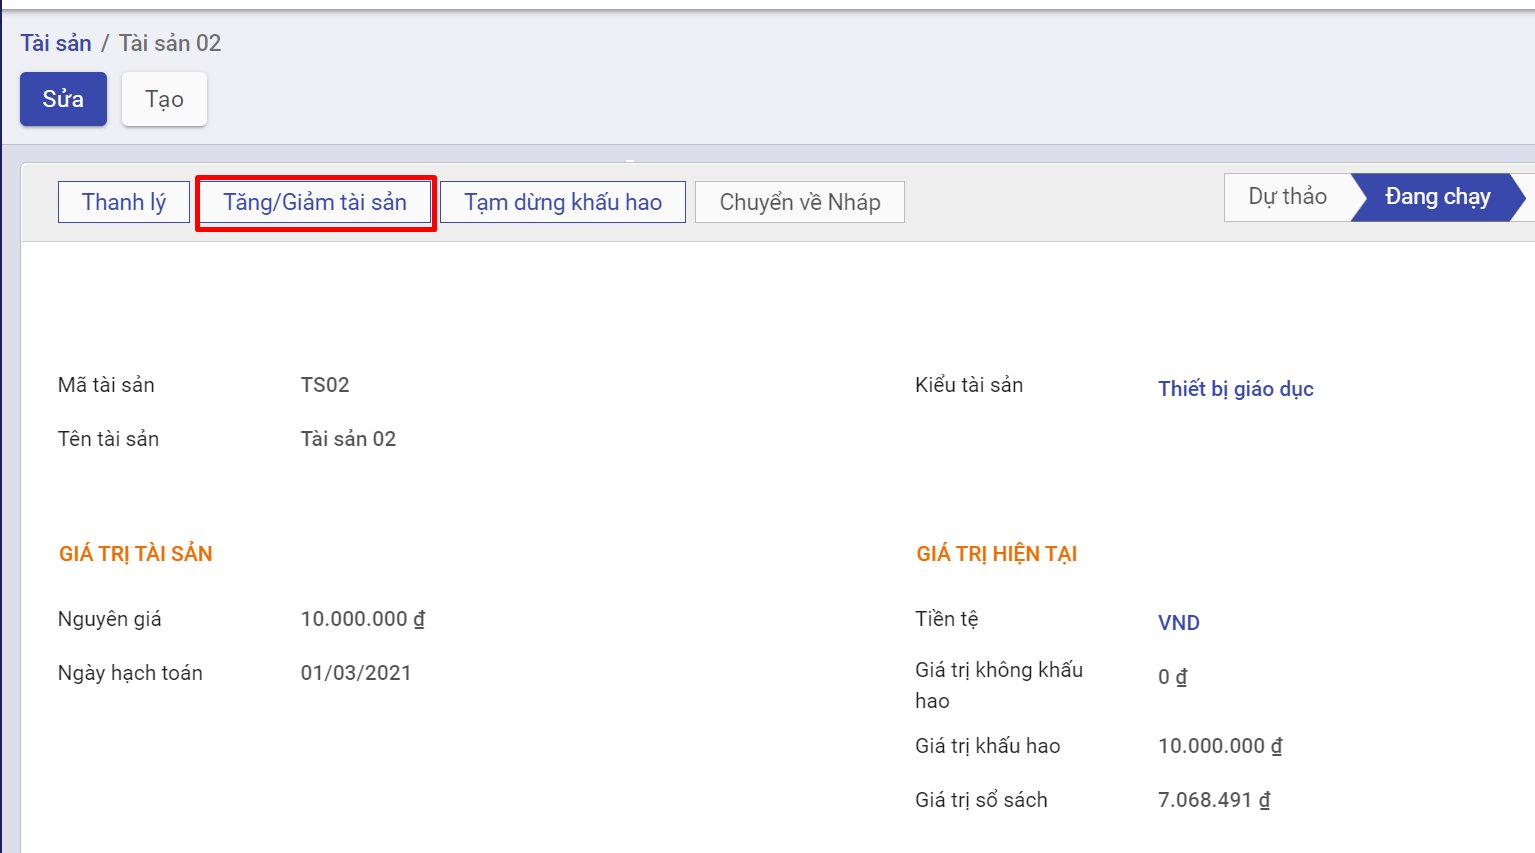Click the asset code value TS02
Viewport: 1535px width, 853px height.
[x=325, y=385]
